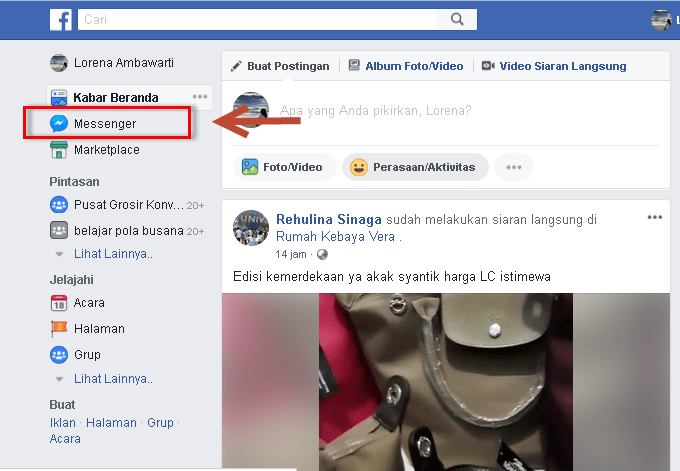Click the picture icon on Foto/Video button
Image resolution: width=680 pixels, height=471 pixels.
(250, 167)
